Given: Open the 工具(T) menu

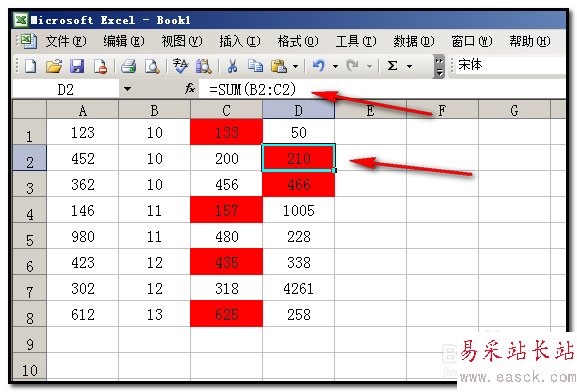Looking at the screenshot, I should [356, 41].
